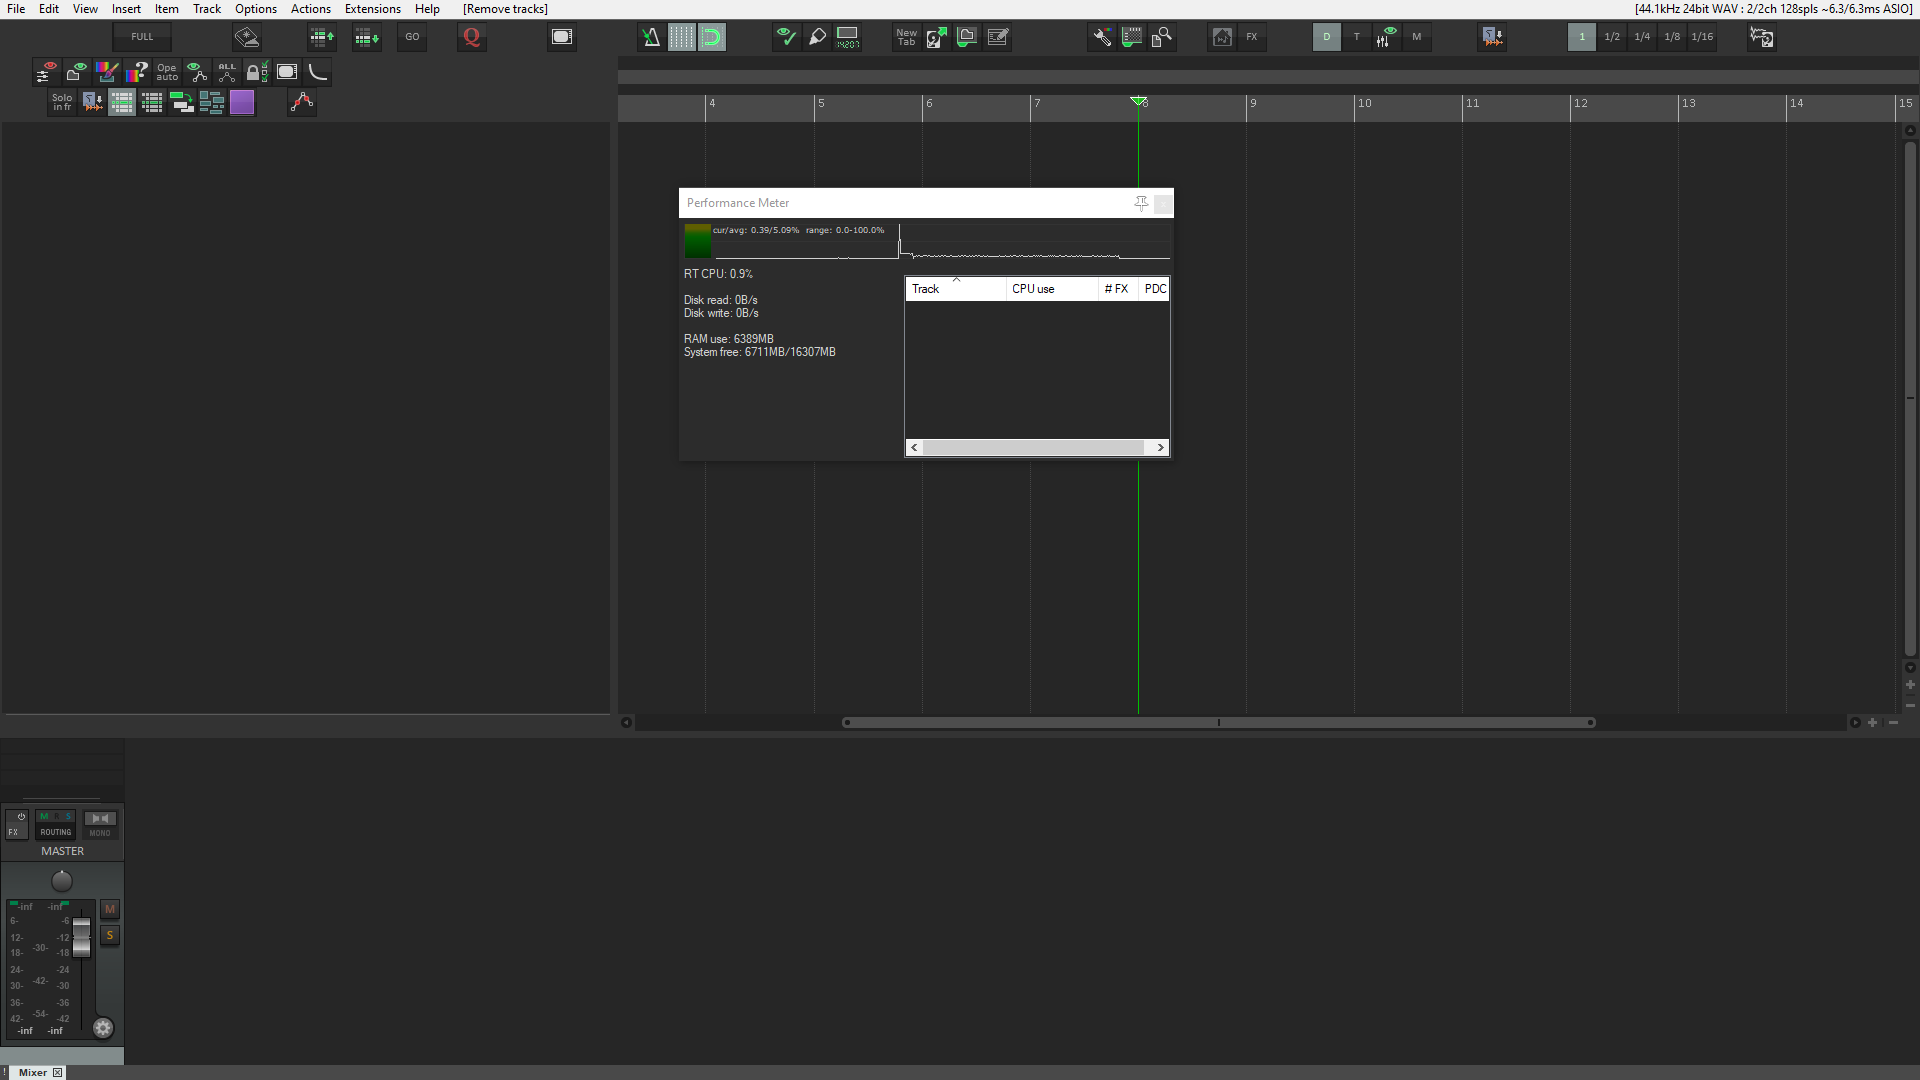Image resolution: width=1920 pixels, height=1080 pixels.
Task: Open the Extensions menu
Action: click(372, 9)
